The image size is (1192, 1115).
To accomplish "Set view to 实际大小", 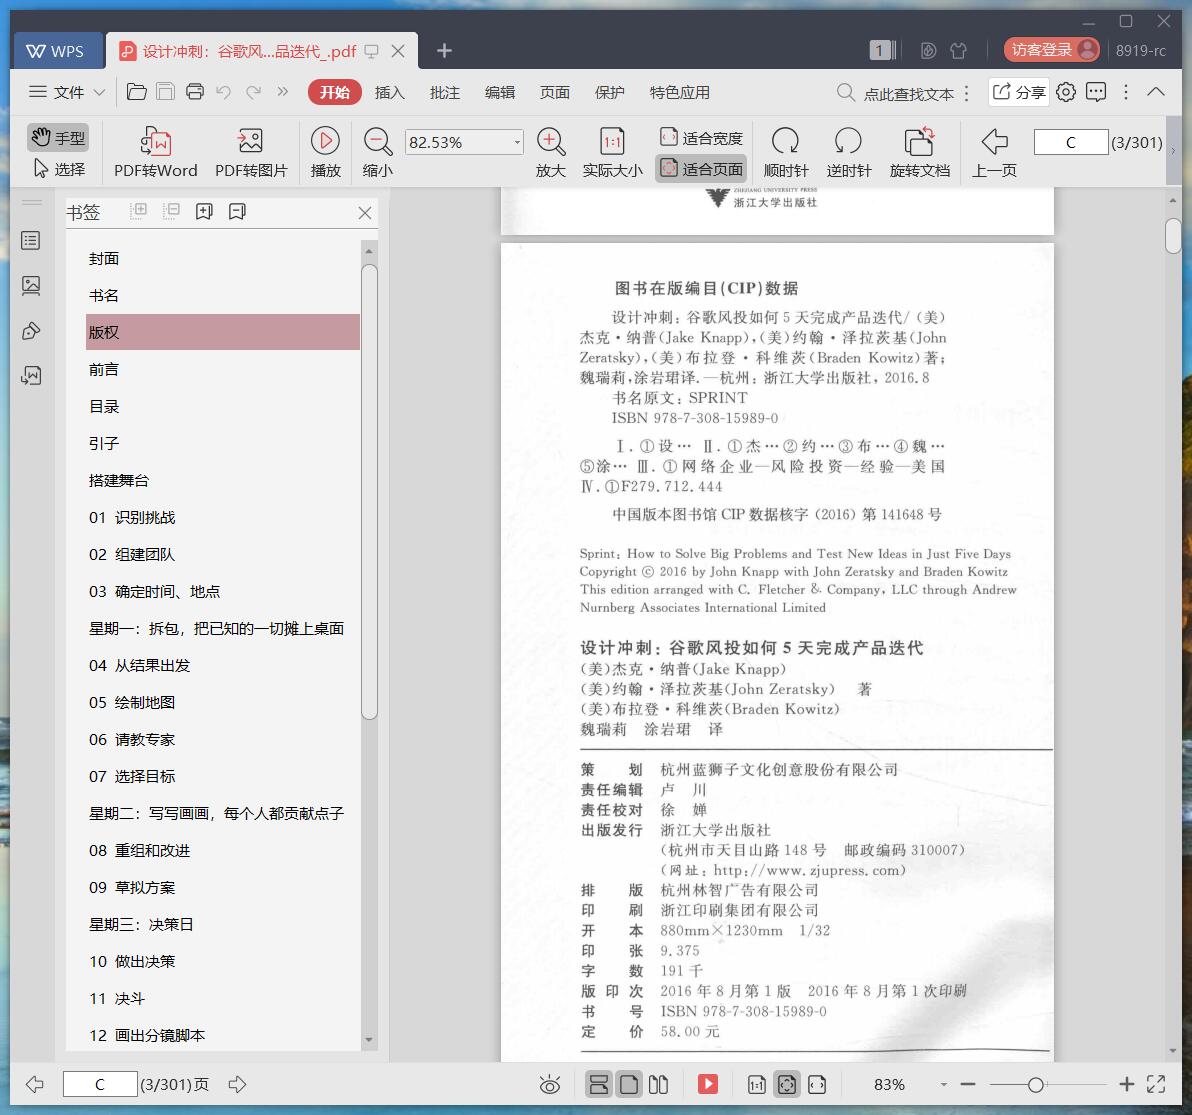I will click(613, 152).
